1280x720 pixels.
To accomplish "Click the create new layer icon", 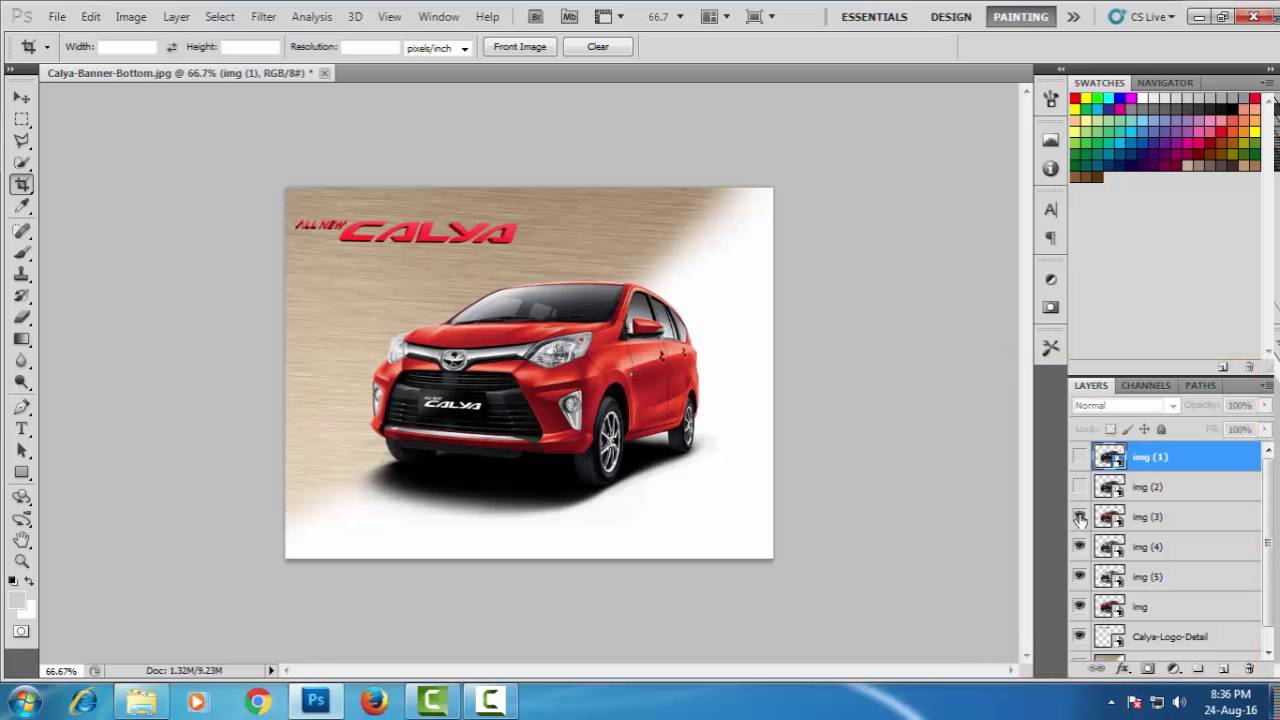I will 1223,668.
